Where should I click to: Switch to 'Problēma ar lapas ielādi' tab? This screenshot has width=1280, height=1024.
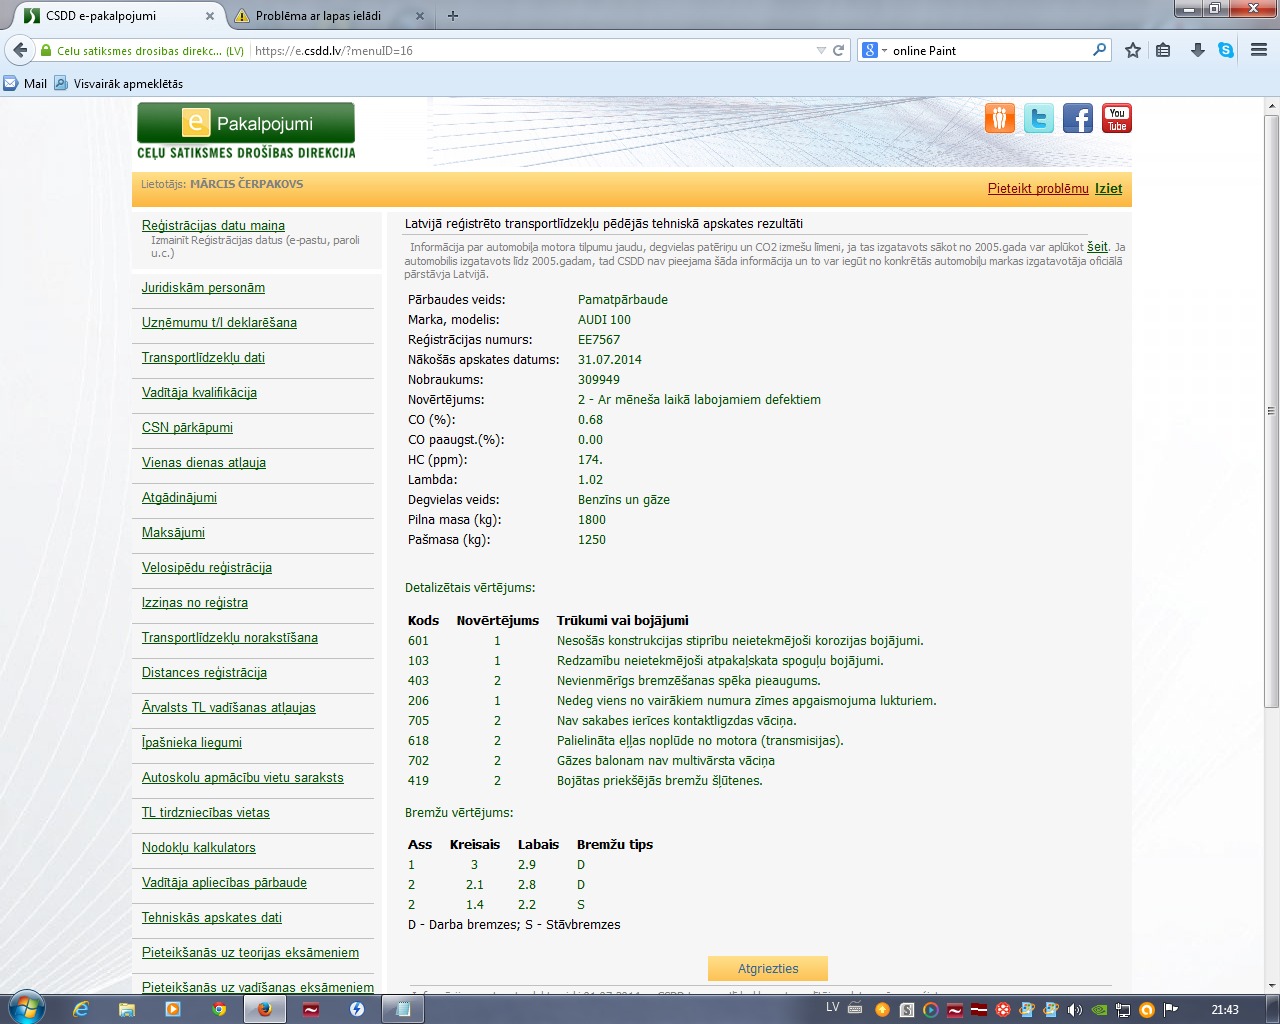[x=318, y=16]
